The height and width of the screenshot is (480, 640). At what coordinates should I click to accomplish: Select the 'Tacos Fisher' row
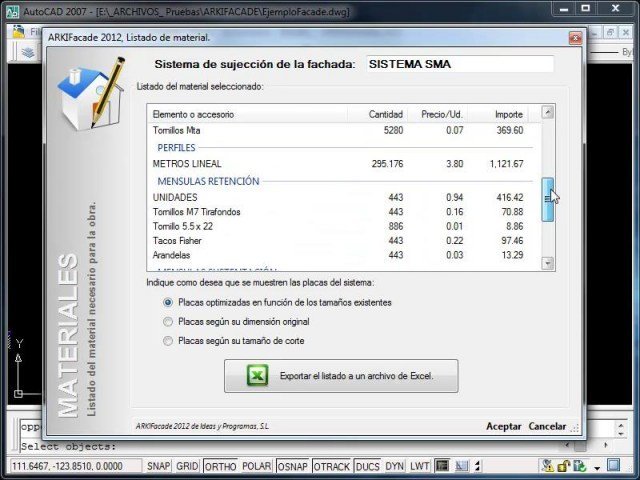338,241
